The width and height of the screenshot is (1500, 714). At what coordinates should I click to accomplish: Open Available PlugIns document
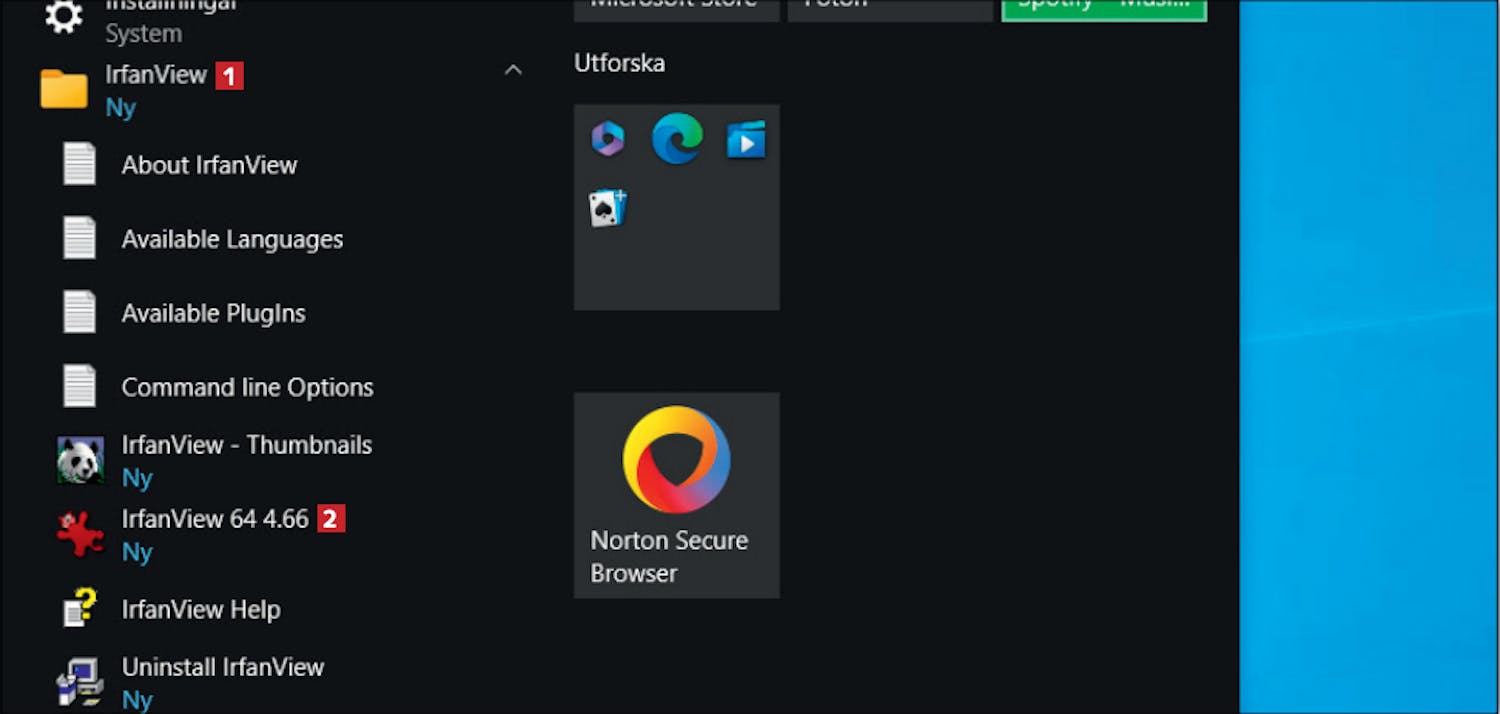pos(213,313)
